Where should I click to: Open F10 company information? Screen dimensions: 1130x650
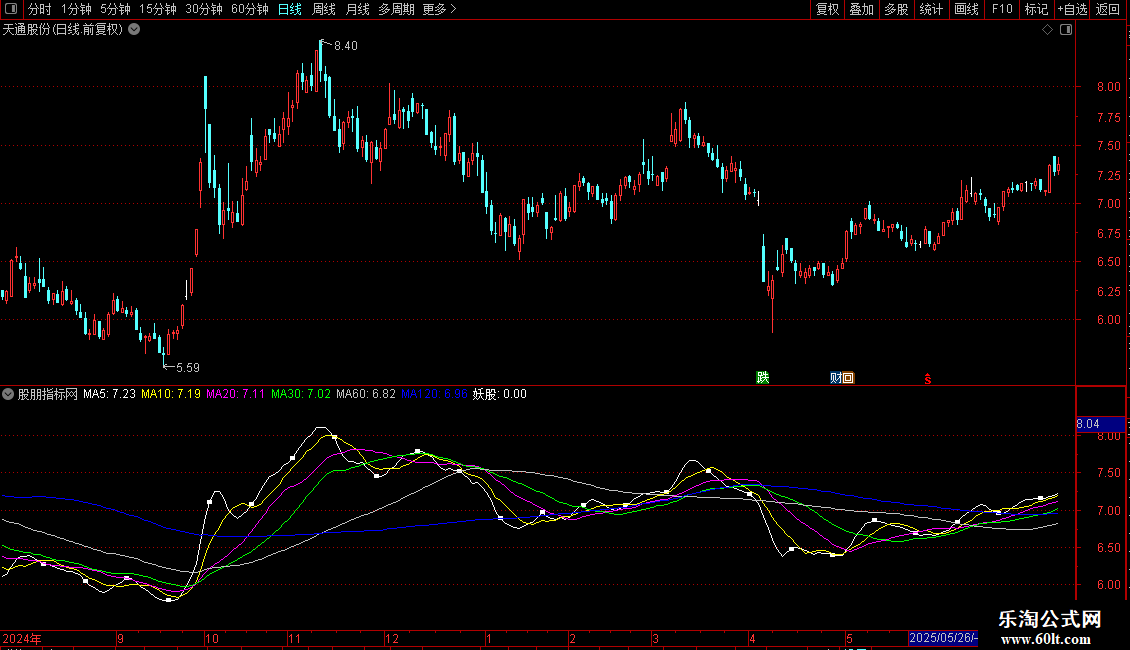point(1002,9)
